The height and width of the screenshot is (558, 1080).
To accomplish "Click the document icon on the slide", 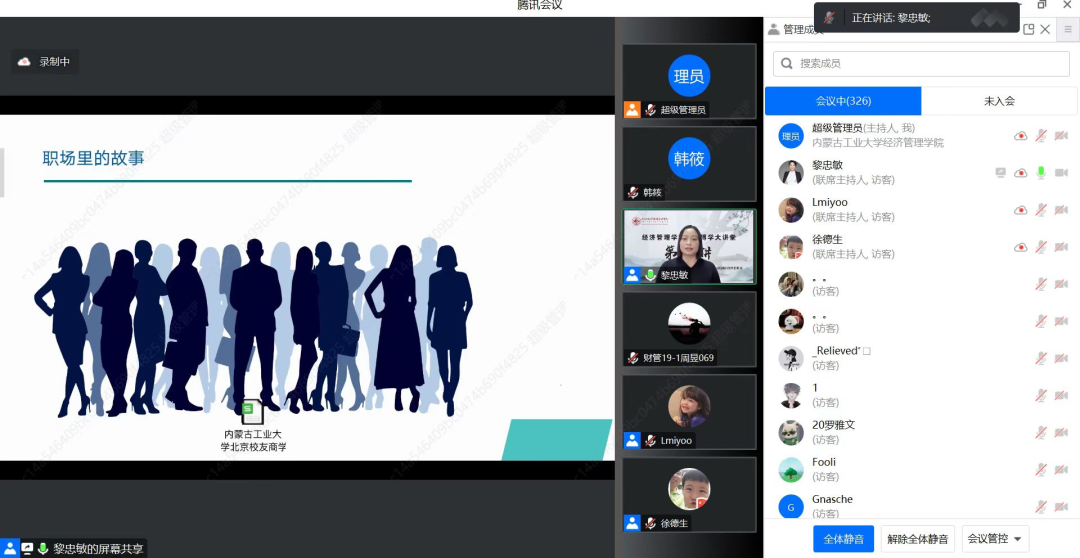I will [253, 411].
